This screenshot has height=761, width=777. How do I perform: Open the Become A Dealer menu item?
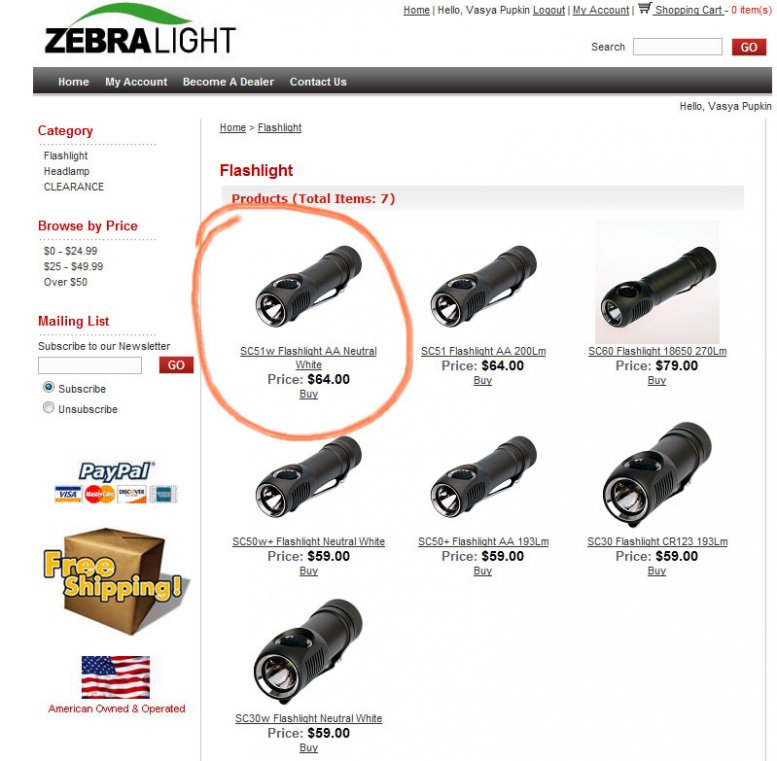click(228, 82)
